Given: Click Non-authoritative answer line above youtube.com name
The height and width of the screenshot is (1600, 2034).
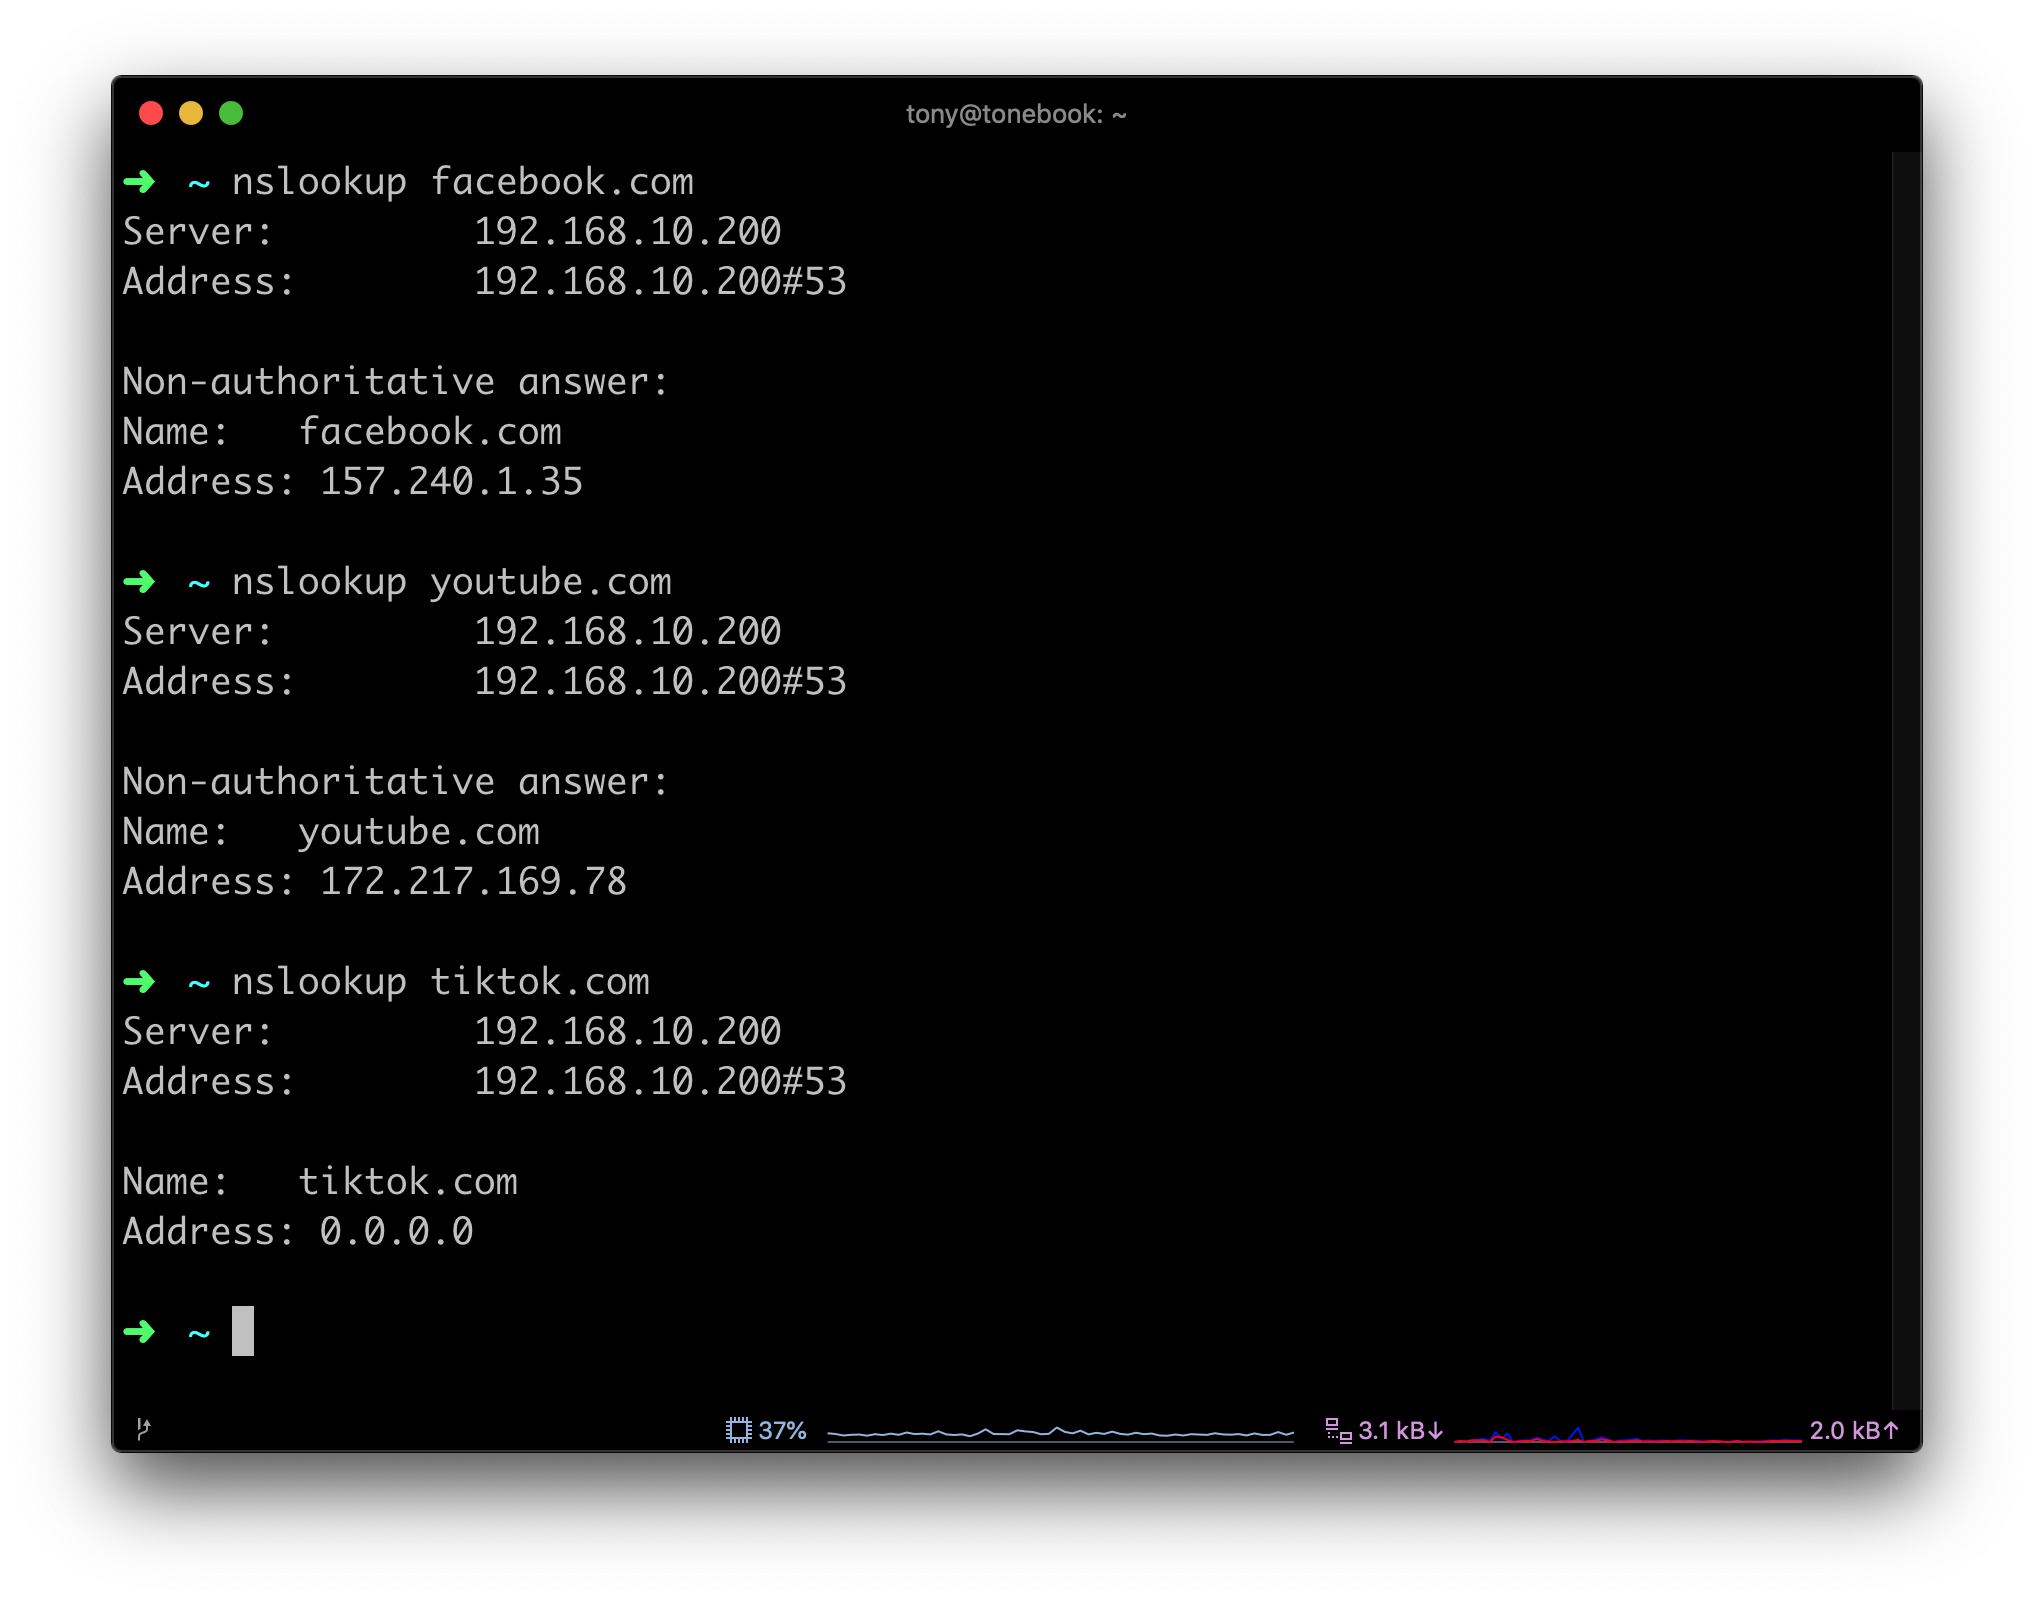Looking at the screenshot, I should coord(395,782).
